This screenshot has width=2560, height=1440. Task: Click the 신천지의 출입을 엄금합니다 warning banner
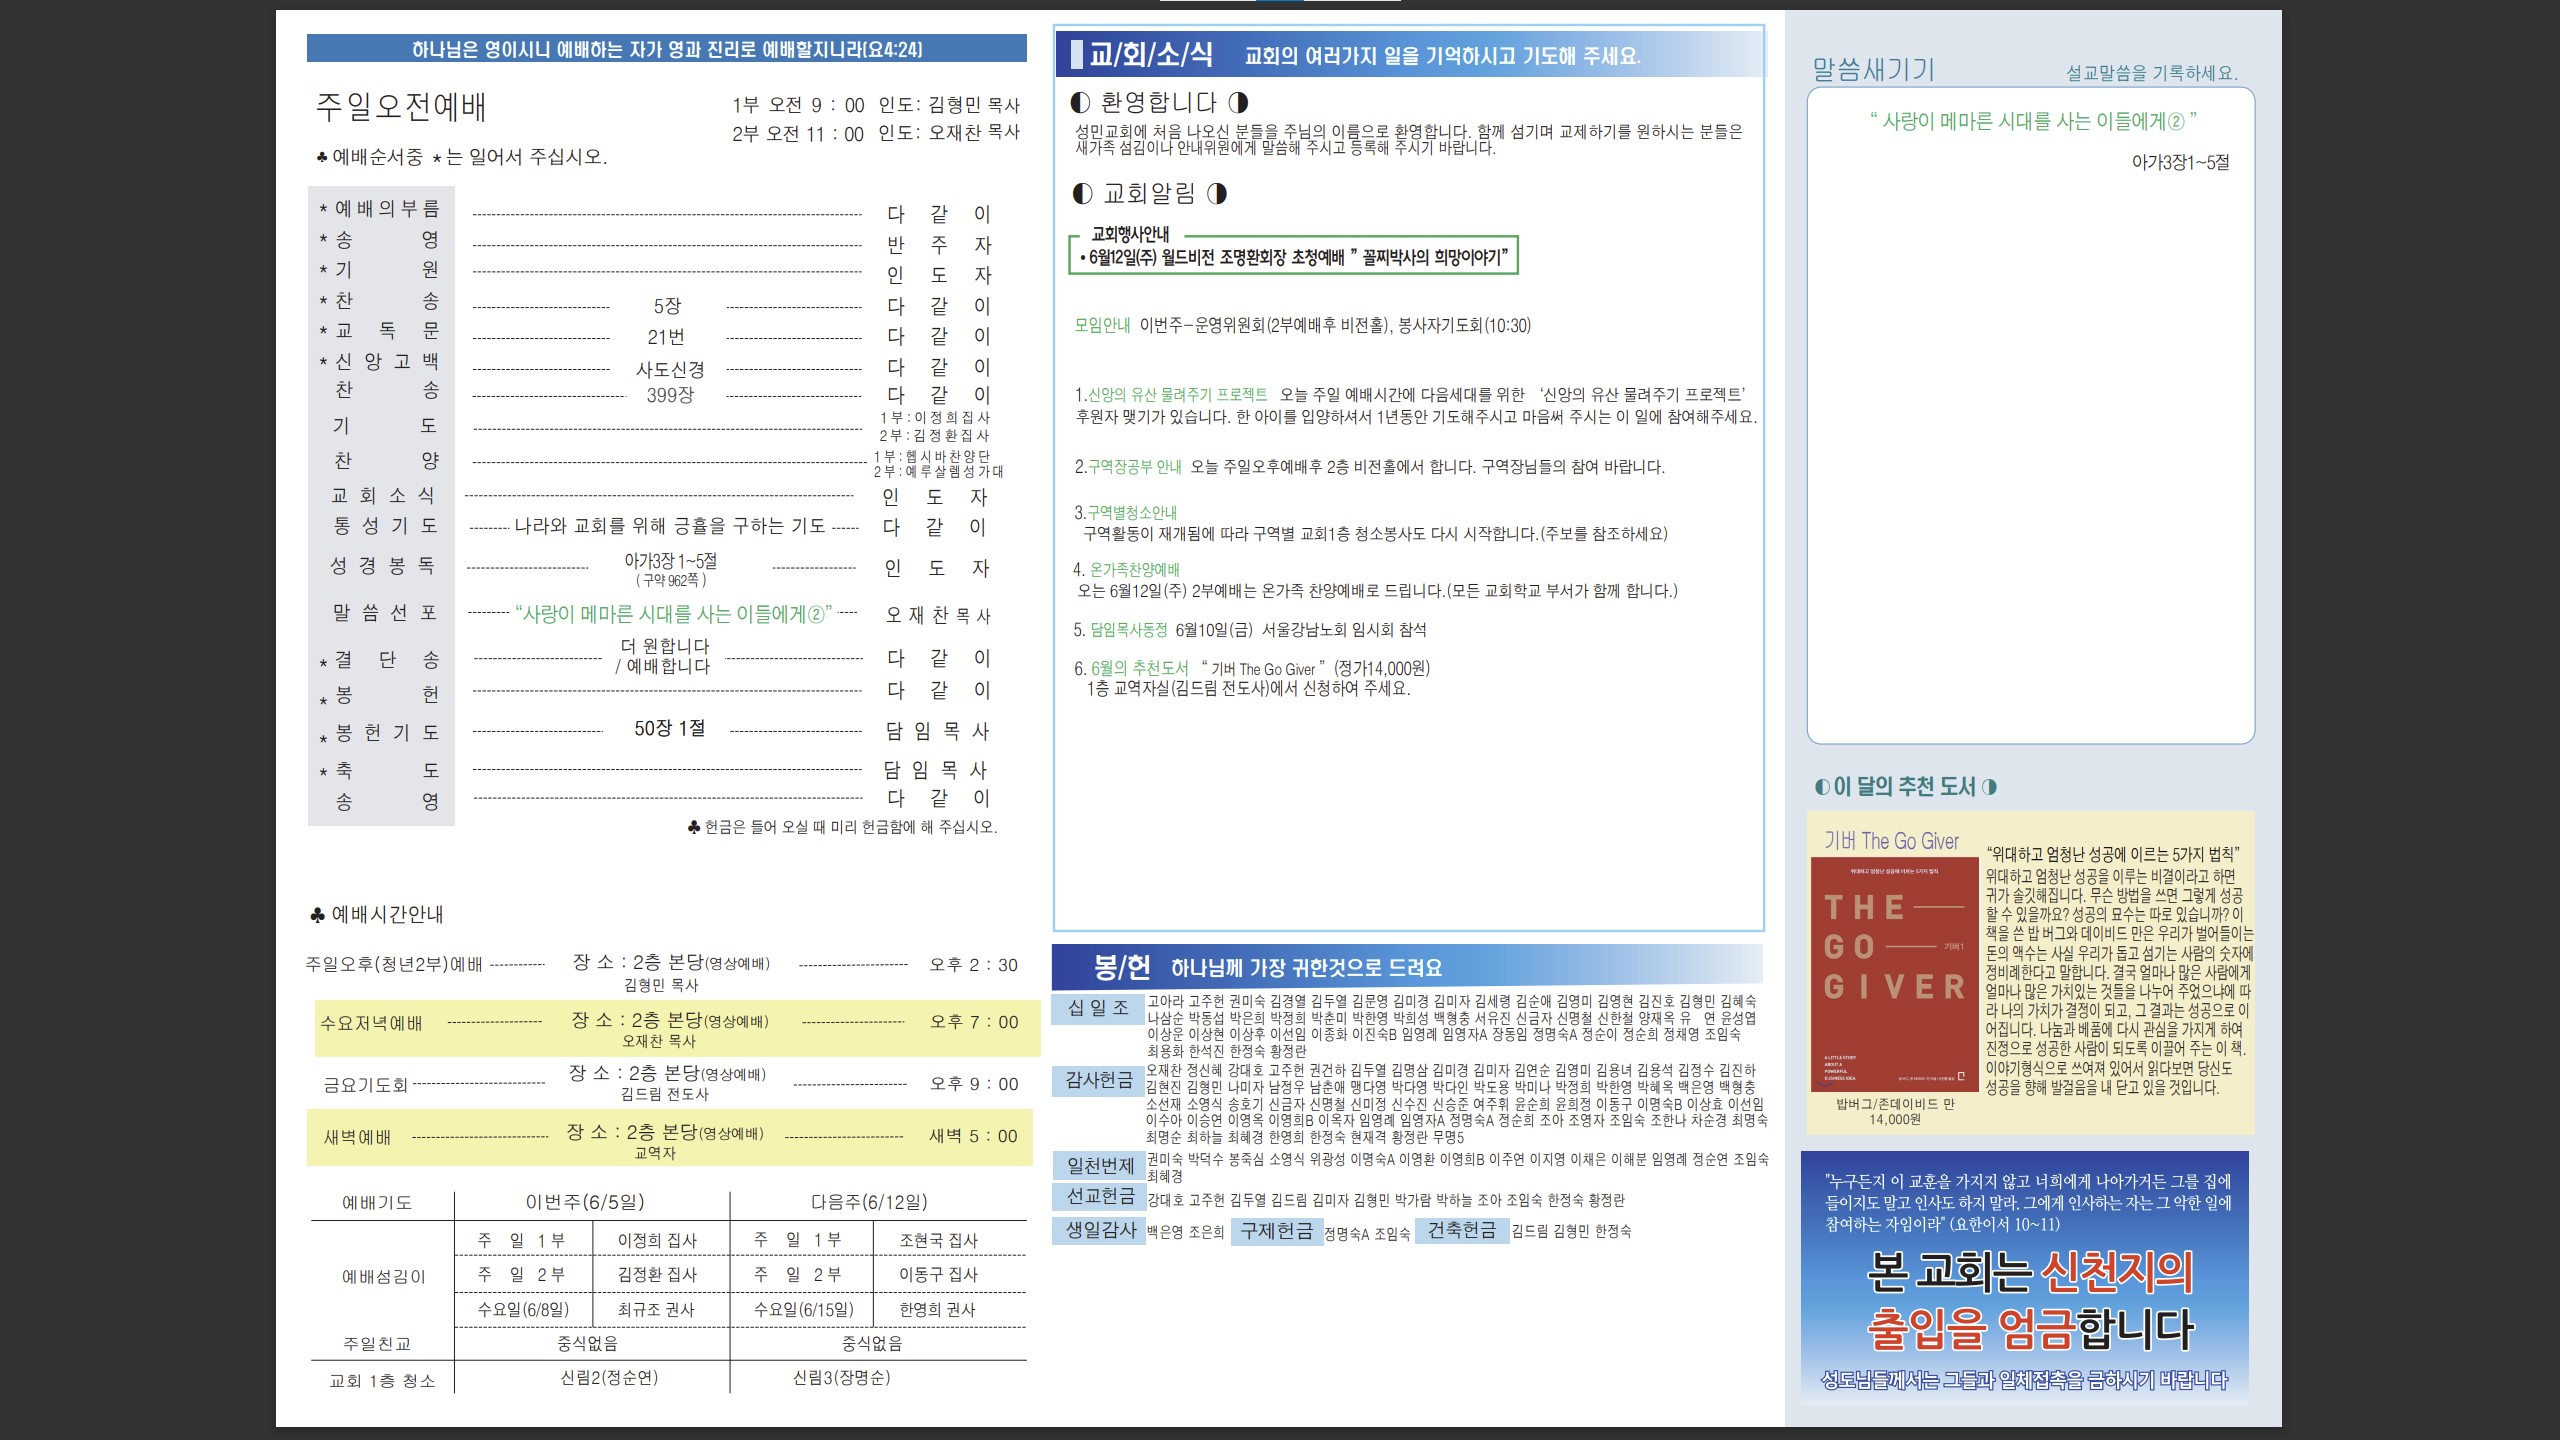pyautogui.click(x=2025, y=1276)
